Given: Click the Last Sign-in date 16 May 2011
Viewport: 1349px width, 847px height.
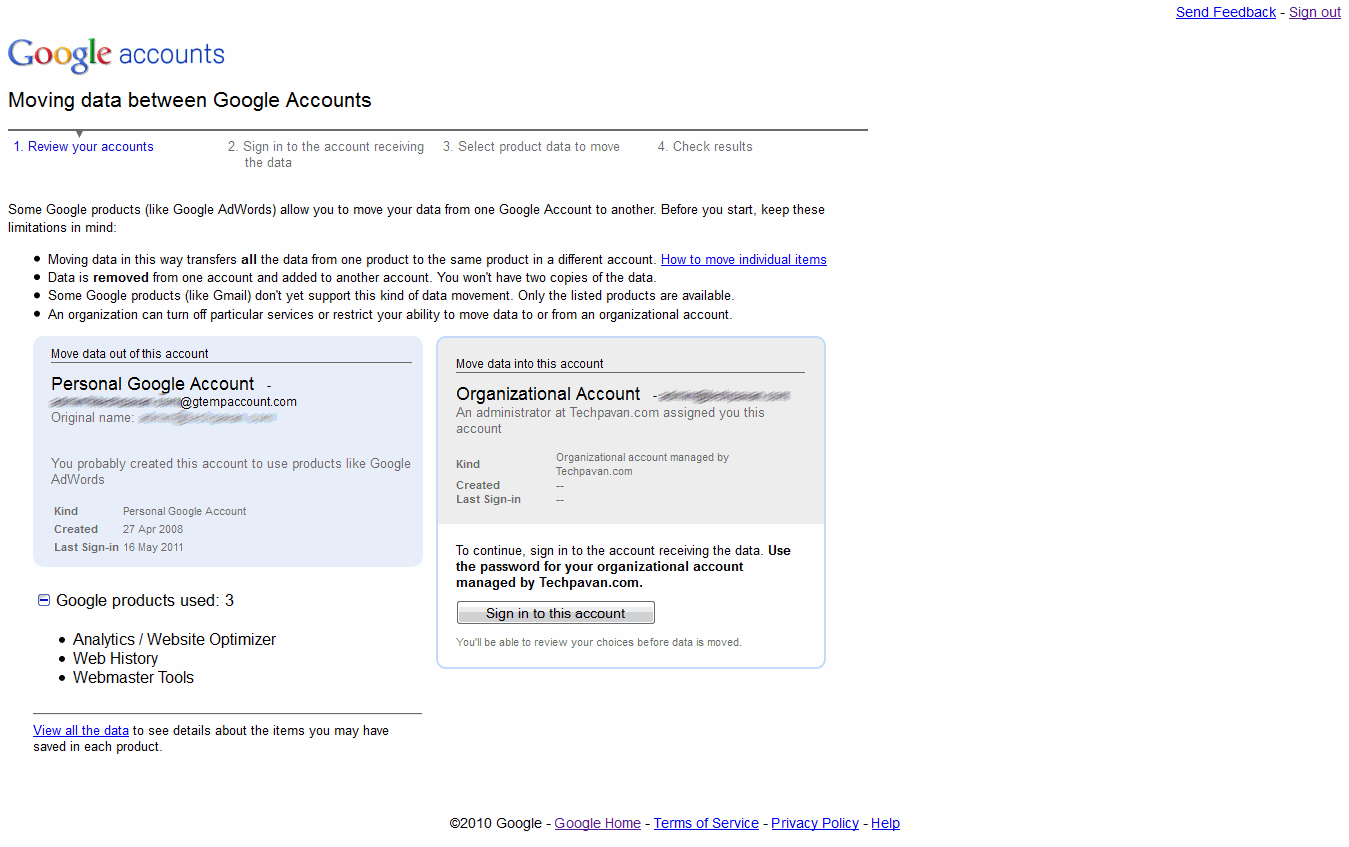Looking at the screenshot, I should pyautogui.click(x=153, y=547).
